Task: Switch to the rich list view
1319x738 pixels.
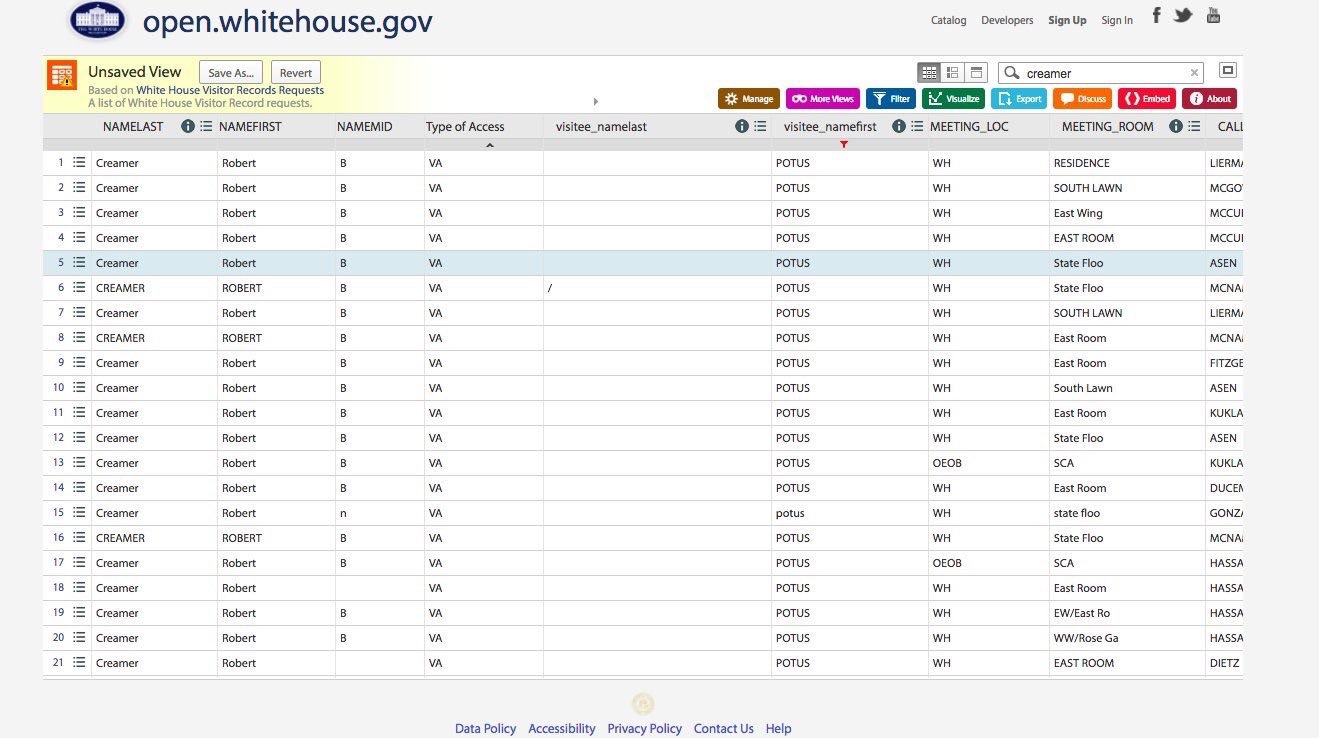Action: (952, 72)
